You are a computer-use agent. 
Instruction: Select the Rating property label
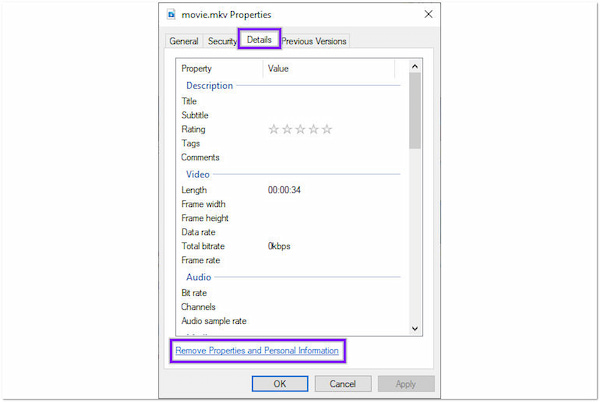[x=193, y=129]
